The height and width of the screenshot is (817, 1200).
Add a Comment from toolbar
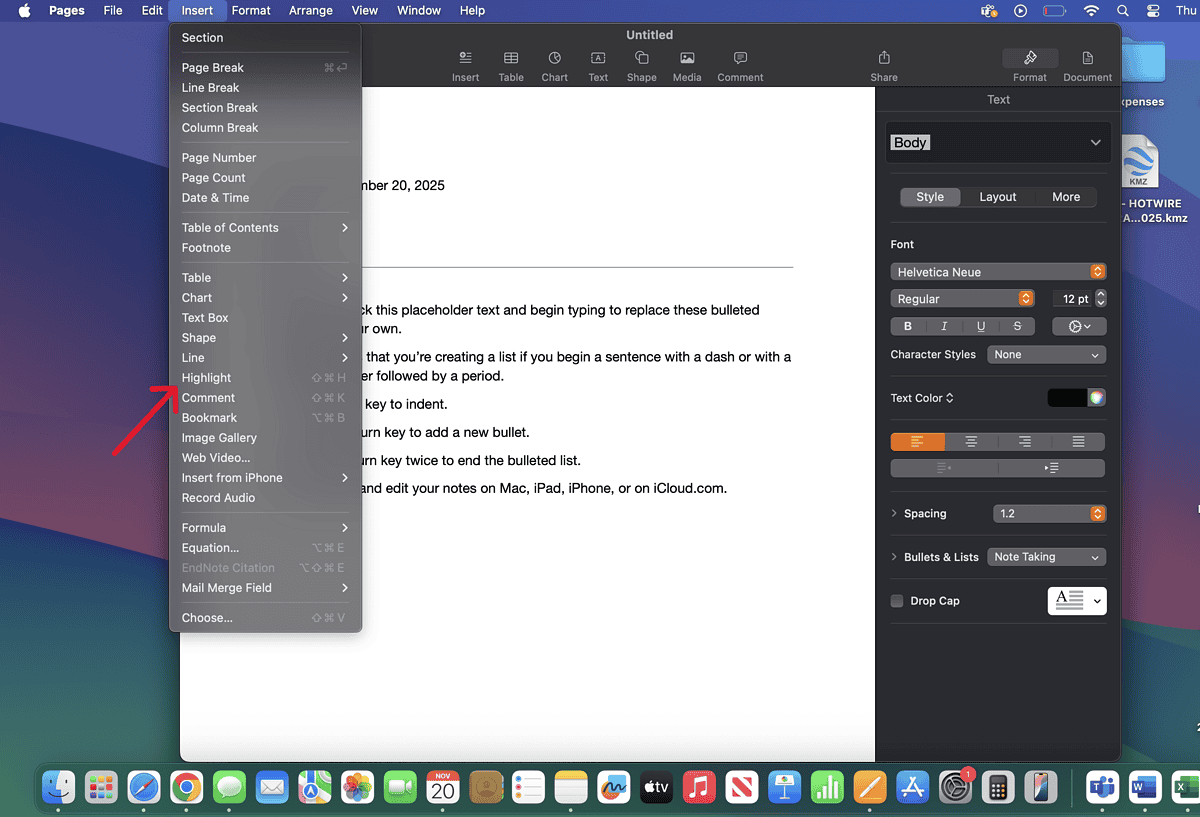point(740,66)
